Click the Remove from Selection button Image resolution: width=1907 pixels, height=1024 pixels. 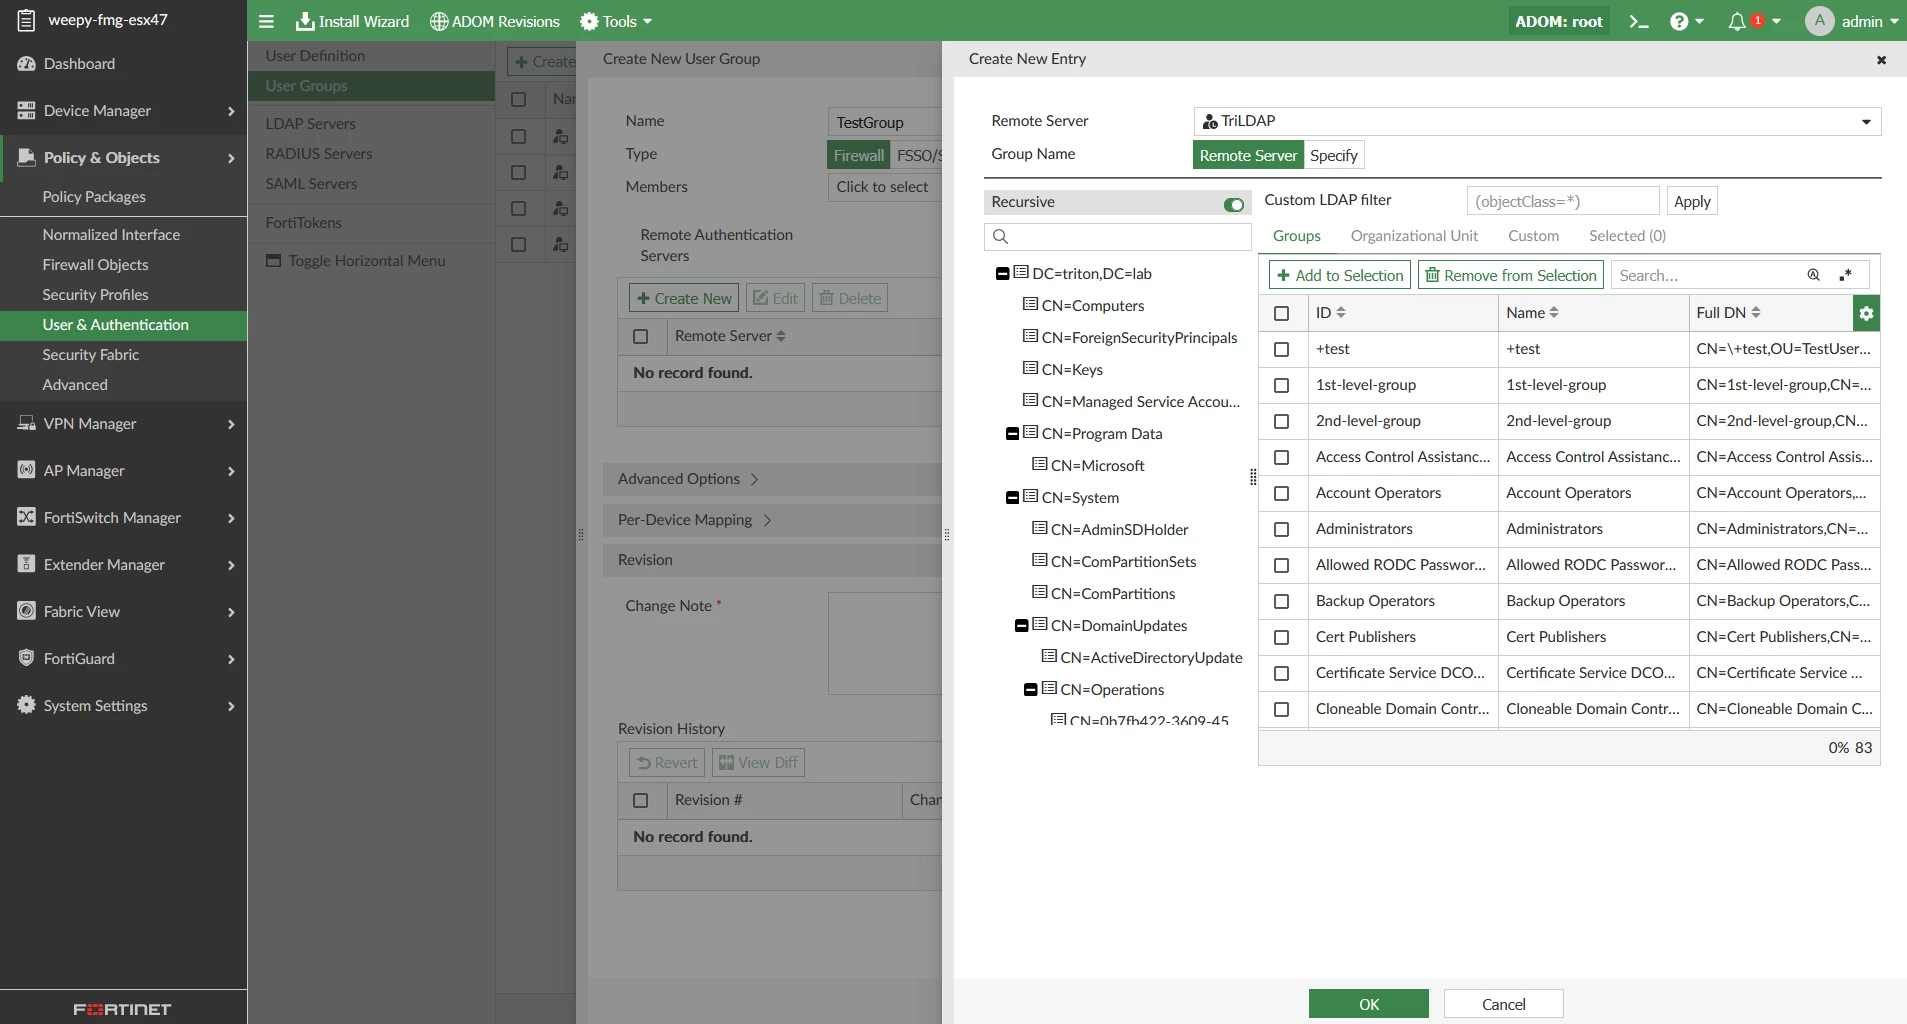click(1511, 275)
